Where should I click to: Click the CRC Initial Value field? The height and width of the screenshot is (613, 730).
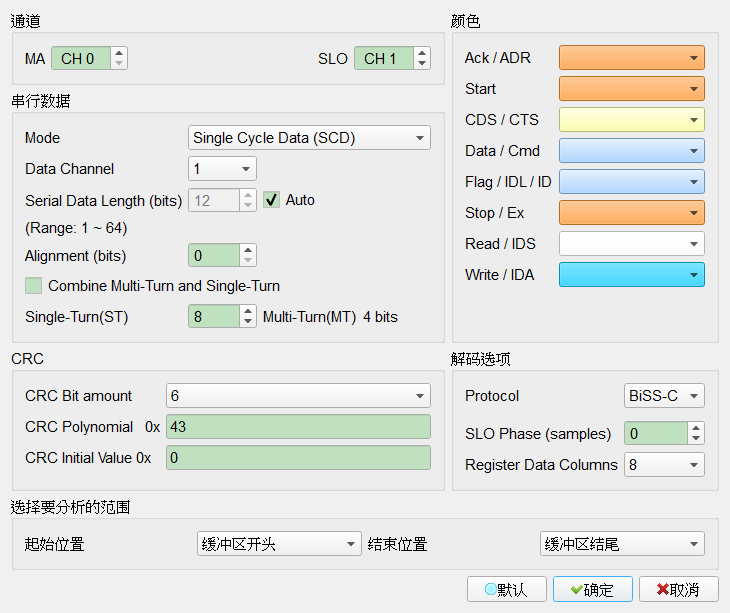point(298,458)
